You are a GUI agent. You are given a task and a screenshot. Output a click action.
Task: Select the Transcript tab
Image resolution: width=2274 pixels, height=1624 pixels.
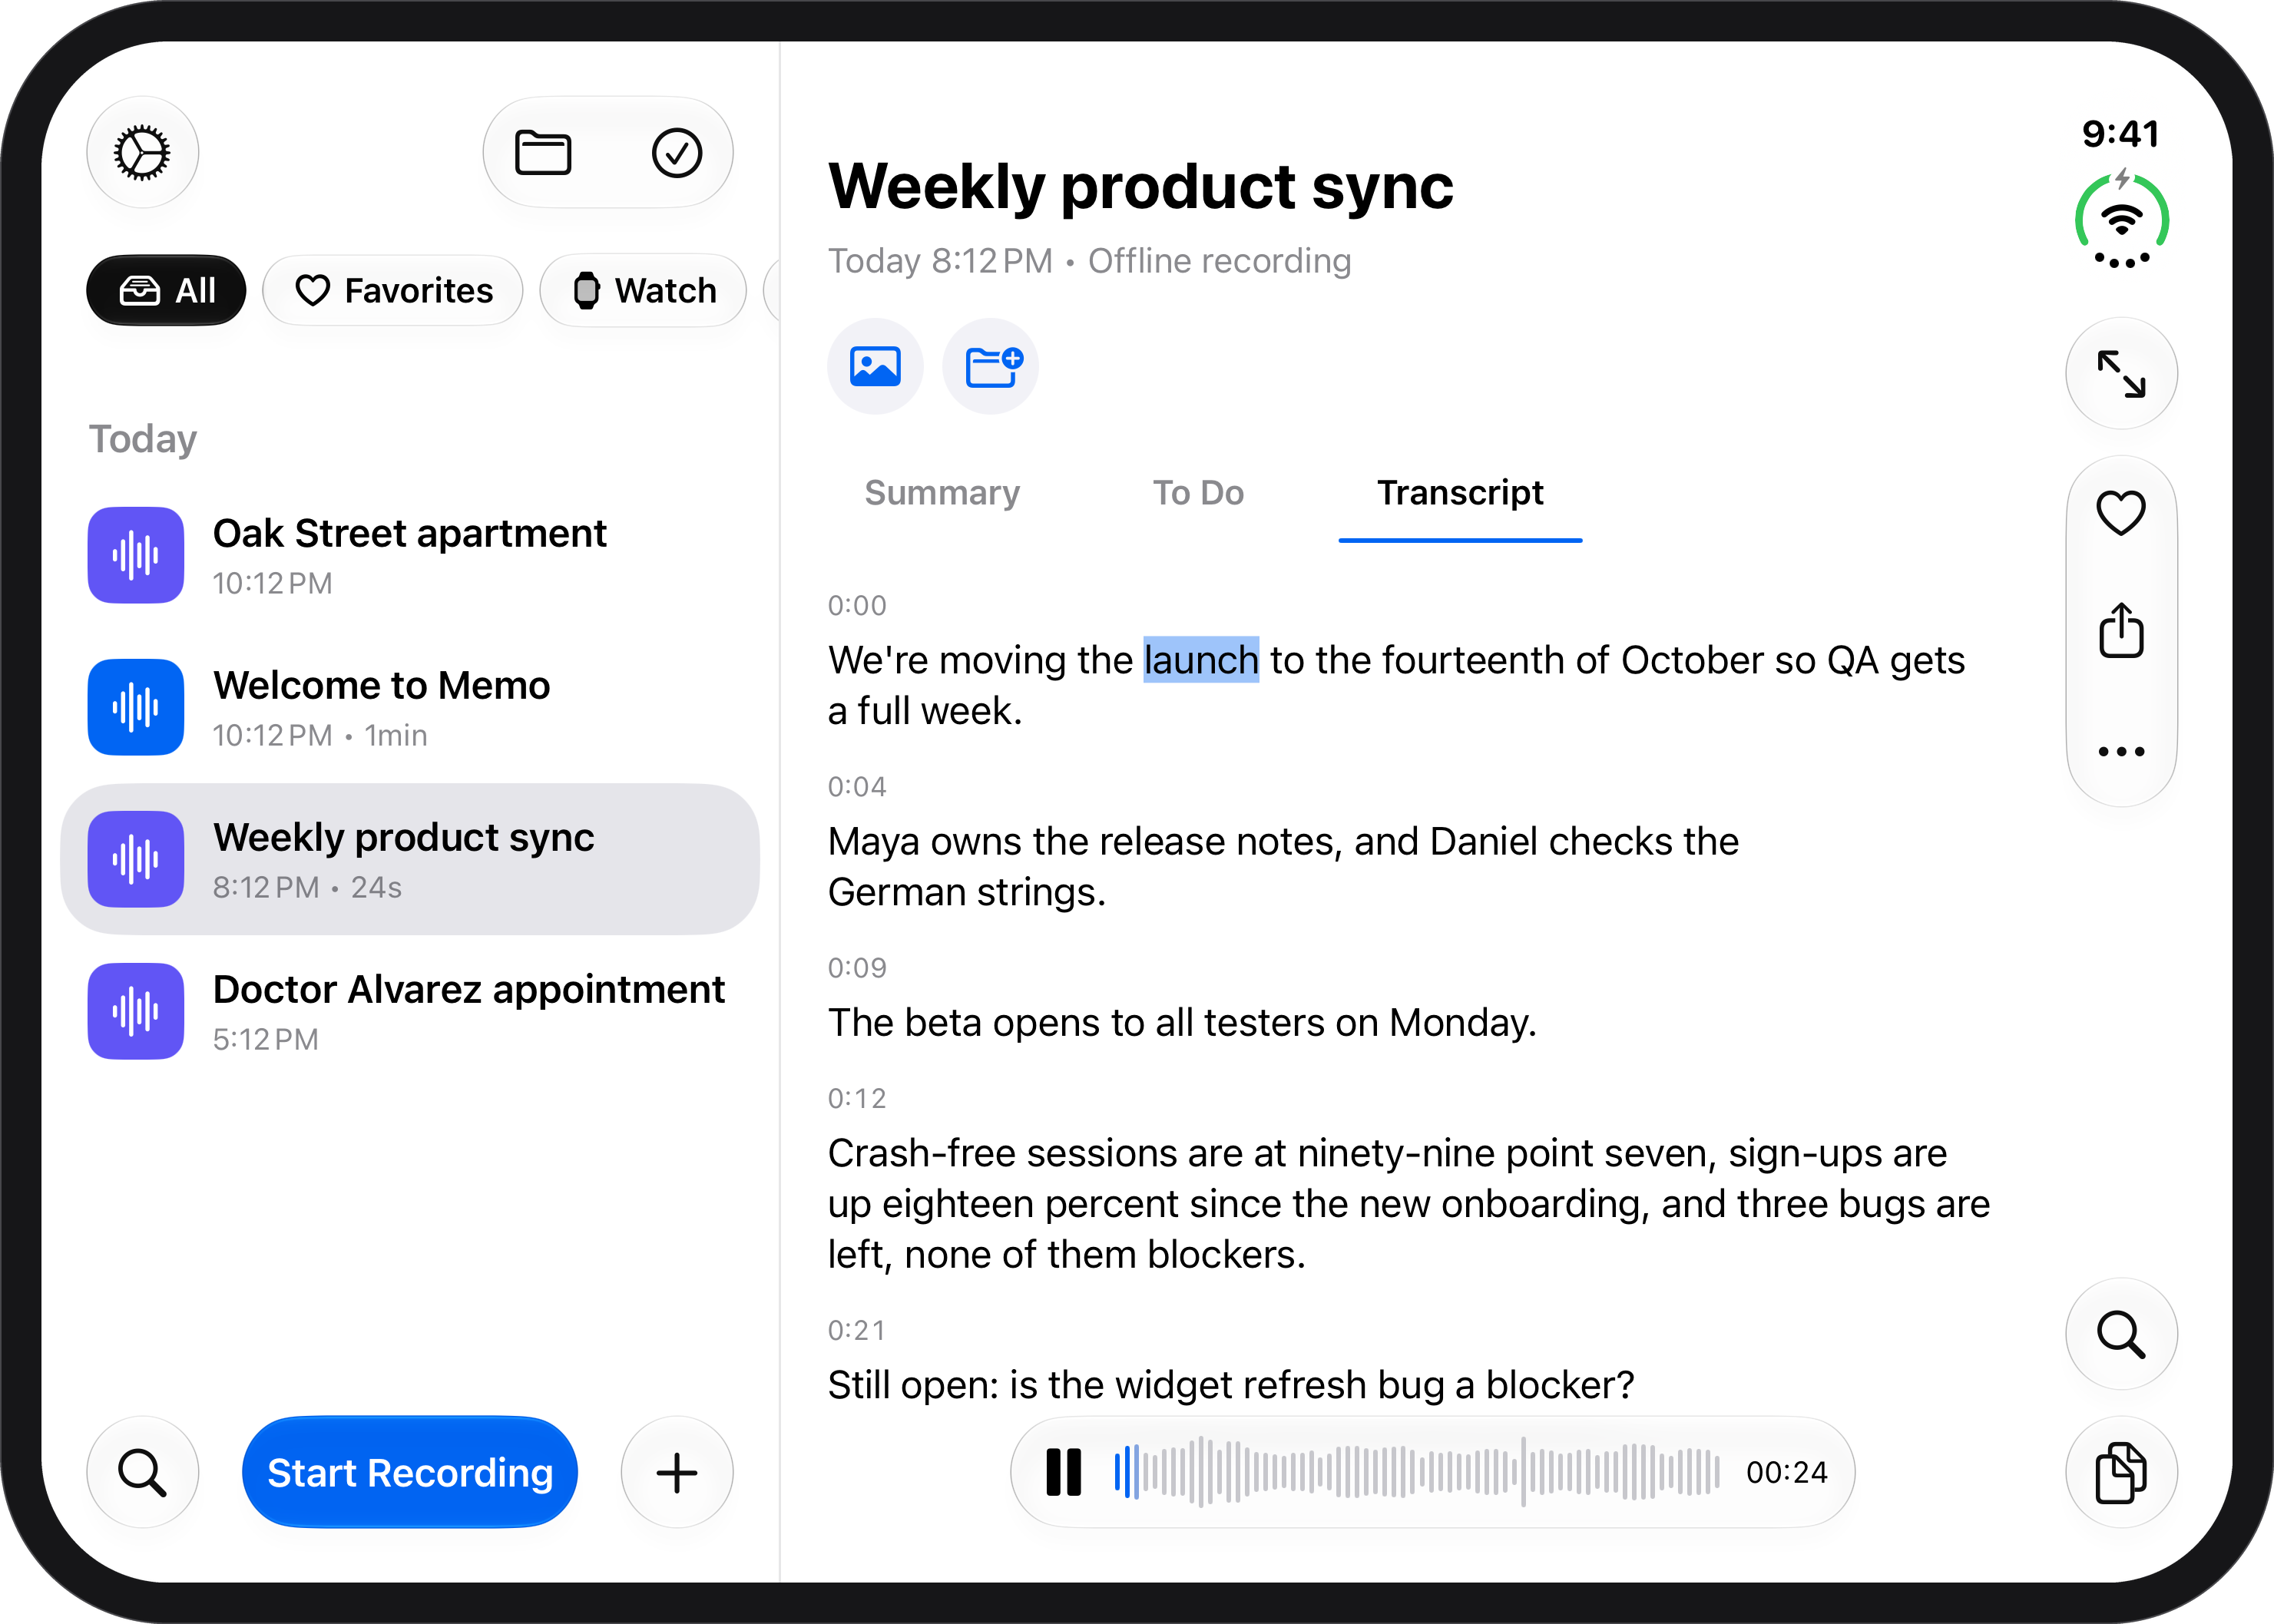click(x=1460, y=493)
